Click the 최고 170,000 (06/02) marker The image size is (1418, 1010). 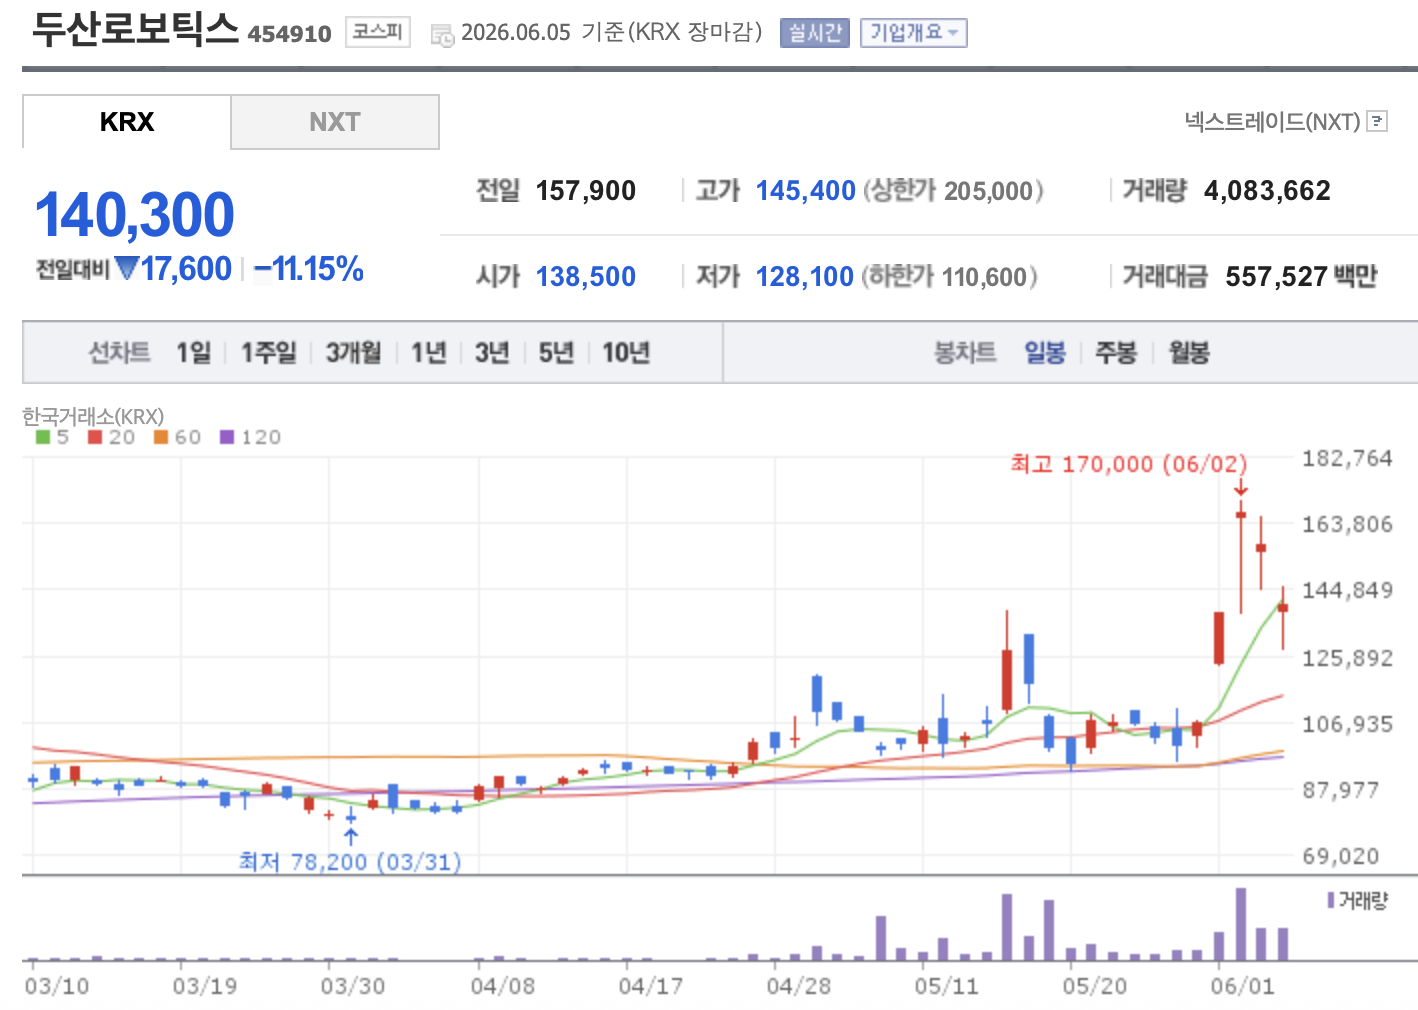(1129, 464)
